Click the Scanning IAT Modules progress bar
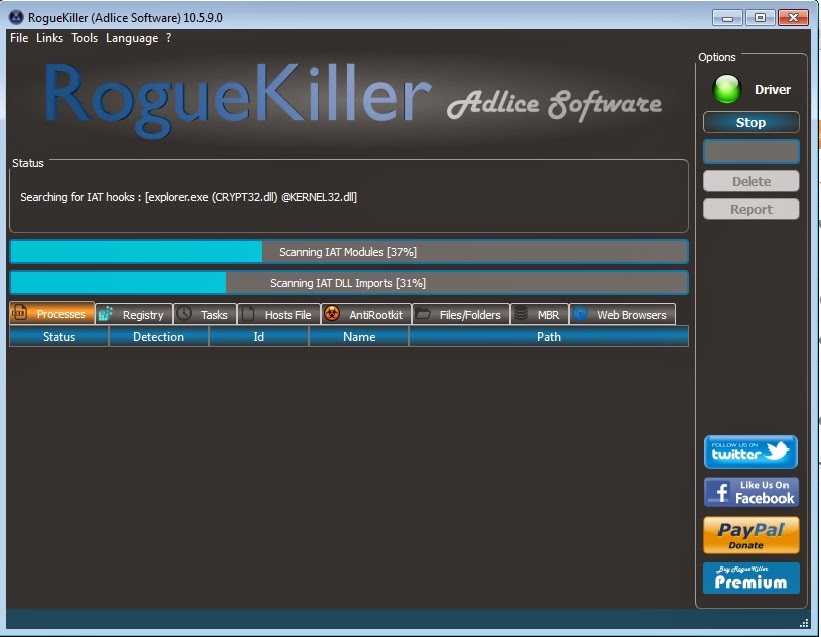This screenshot has height=637, width=821. [x=349, y=252]
